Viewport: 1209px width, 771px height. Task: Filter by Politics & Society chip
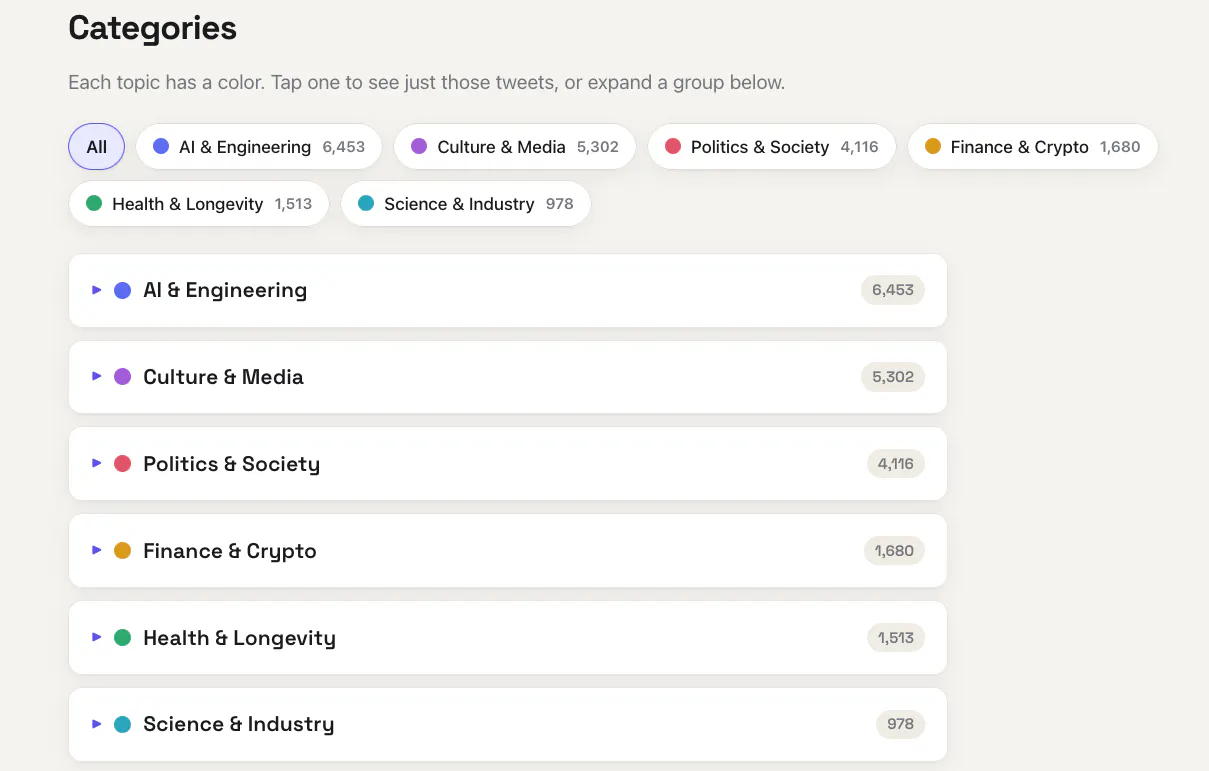[x=771, y=147]
